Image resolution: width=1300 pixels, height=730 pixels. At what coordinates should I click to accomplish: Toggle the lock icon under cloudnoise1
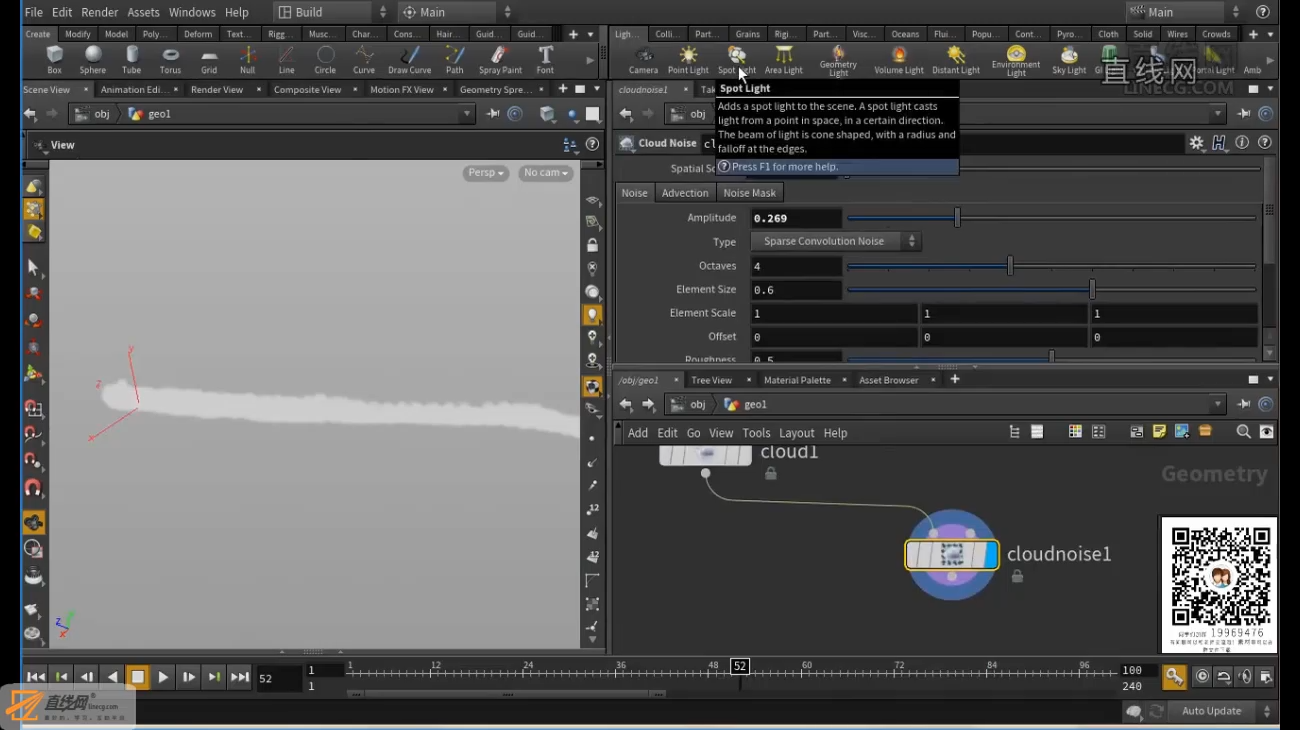(x=1017, y=576)
